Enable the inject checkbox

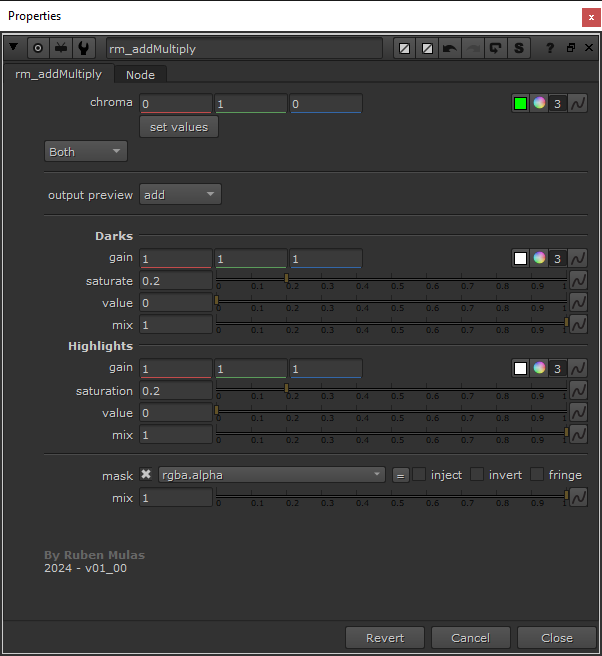tap(420, 475)
